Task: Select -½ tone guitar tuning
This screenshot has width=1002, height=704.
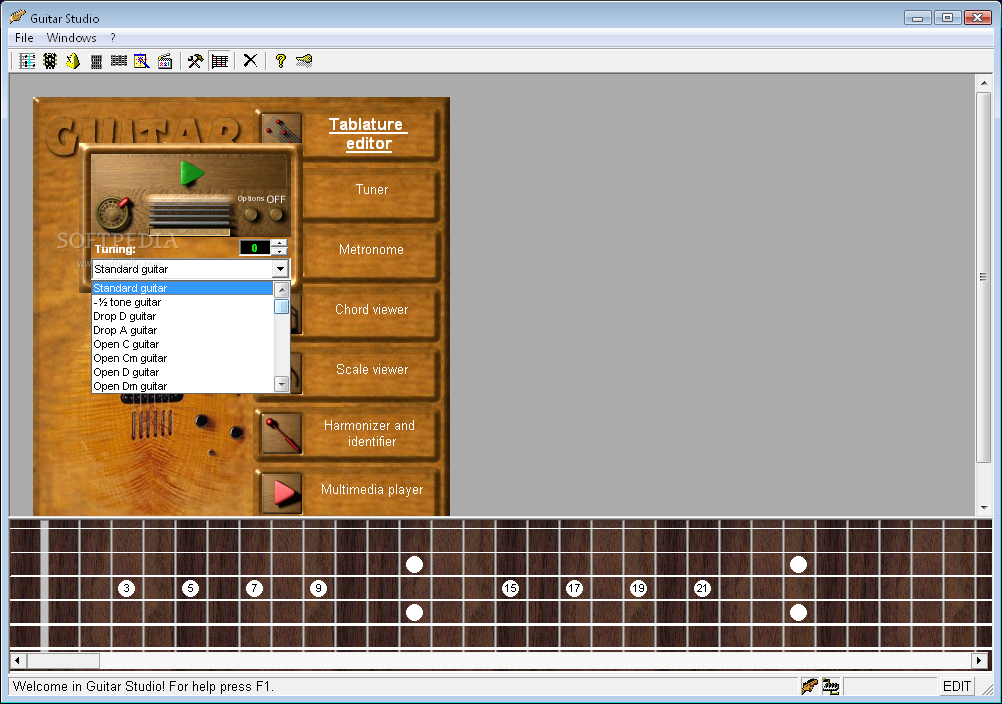Action: pos(182,302)
